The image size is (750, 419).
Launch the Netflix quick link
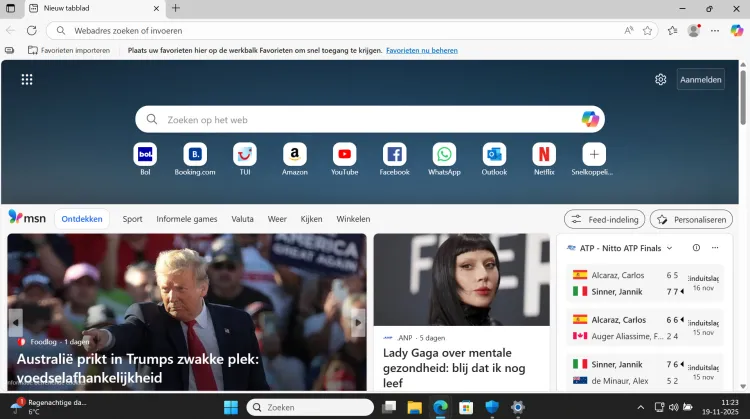(544, 155)
